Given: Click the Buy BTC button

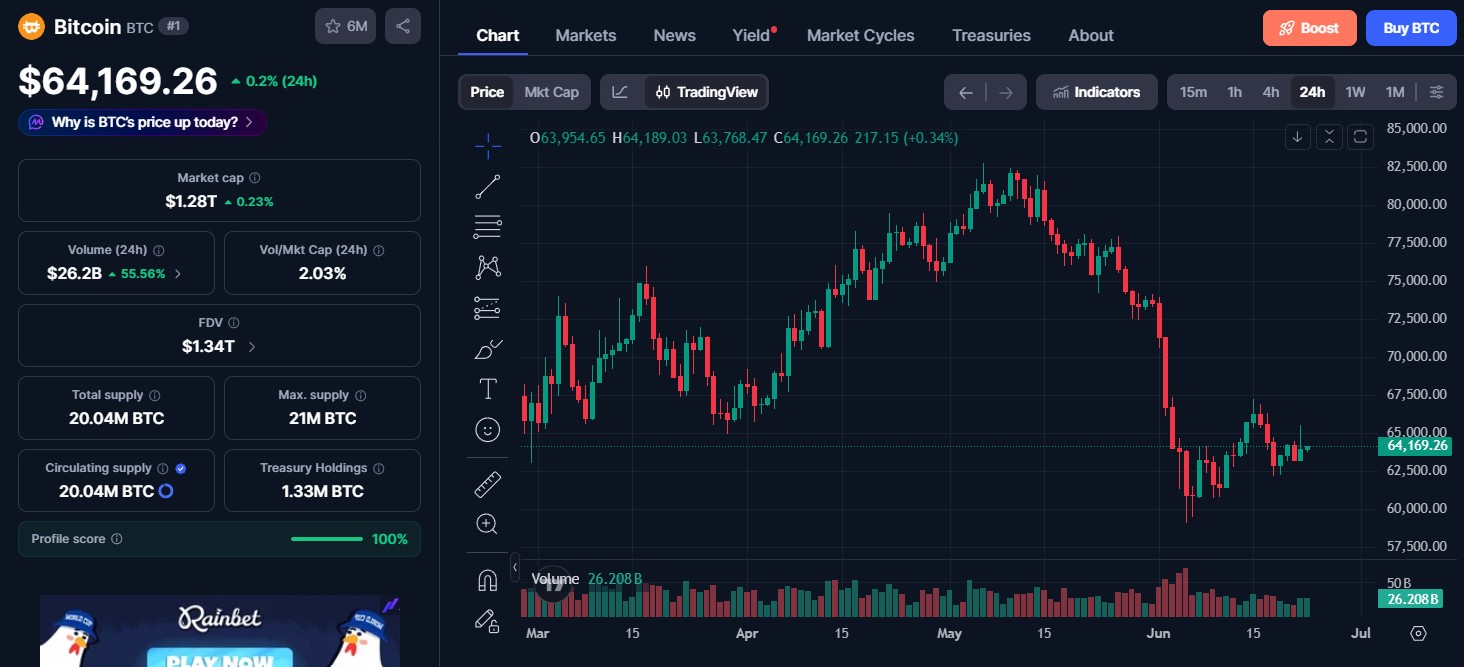Looking at the screenshot, I should point(1411,28).
